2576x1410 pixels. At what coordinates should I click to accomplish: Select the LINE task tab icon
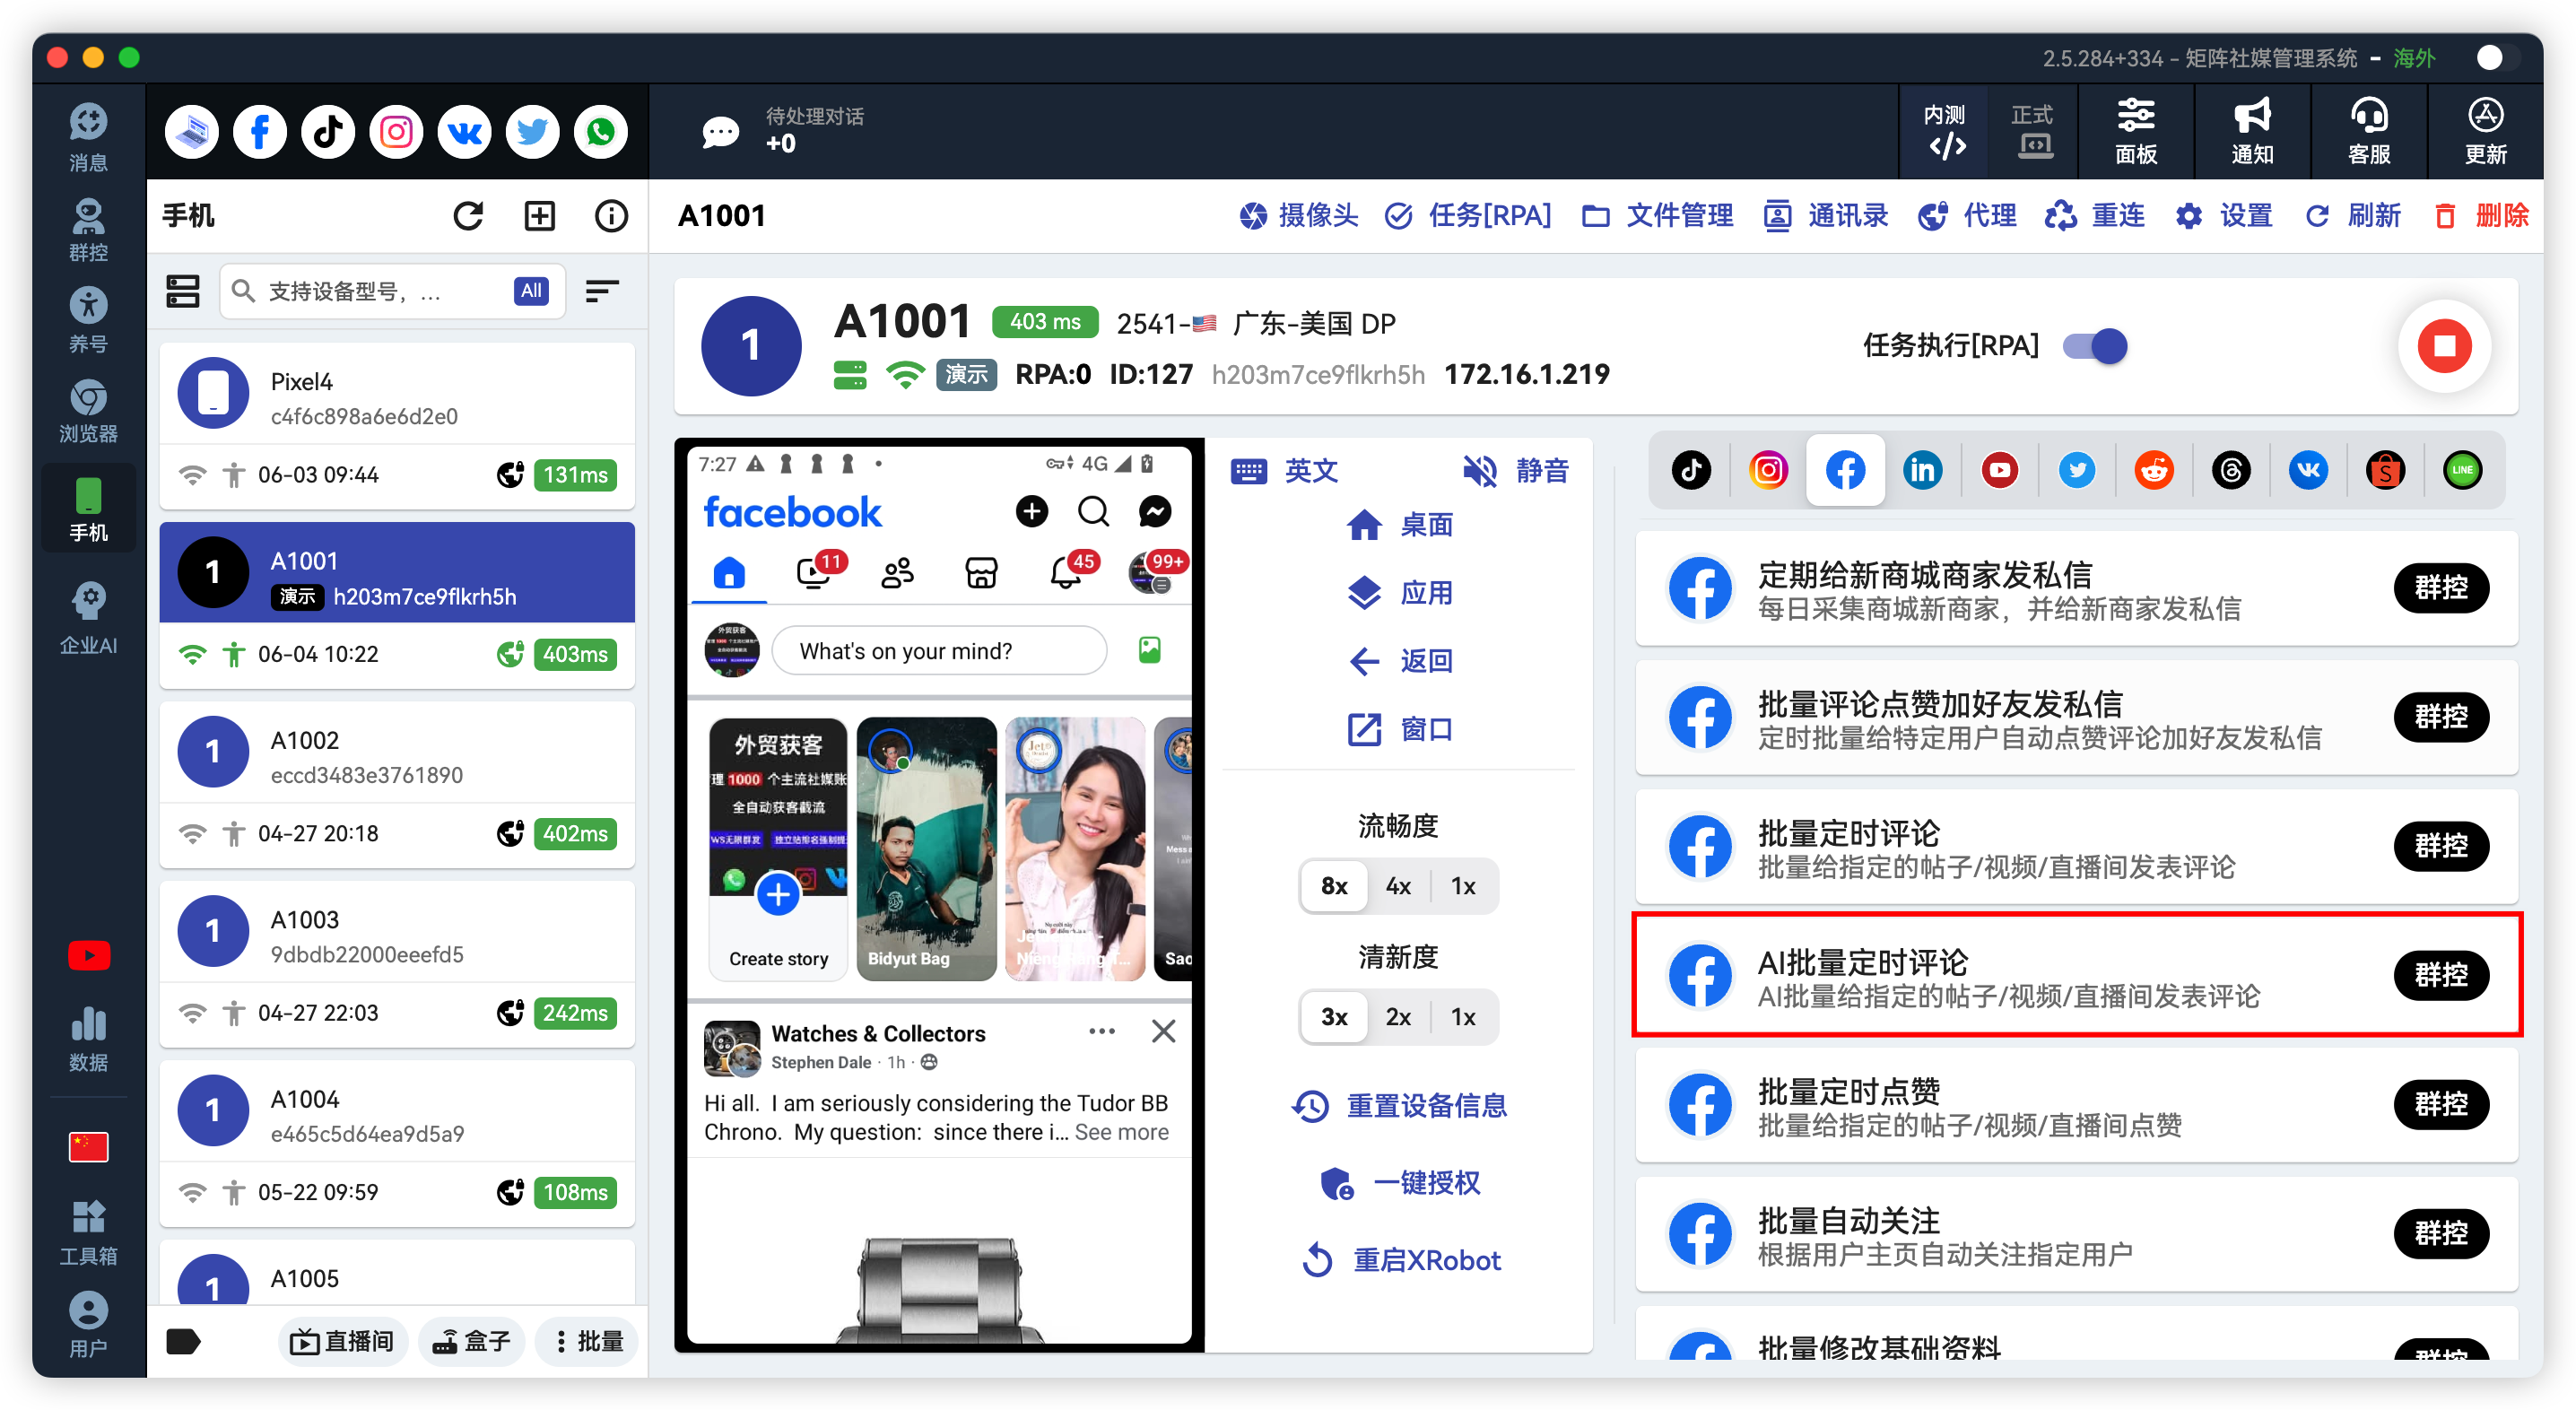pos(2462,470)
